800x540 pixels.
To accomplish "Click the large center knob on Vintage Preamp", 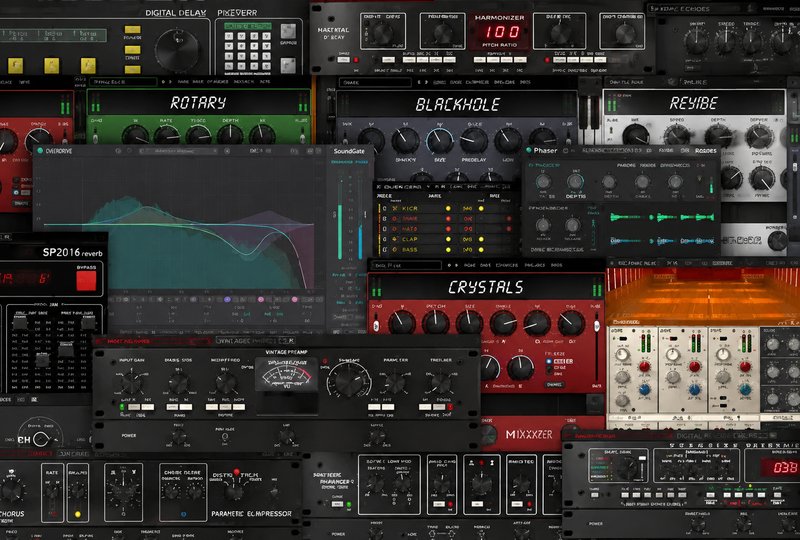I will (x=349, y=380).
